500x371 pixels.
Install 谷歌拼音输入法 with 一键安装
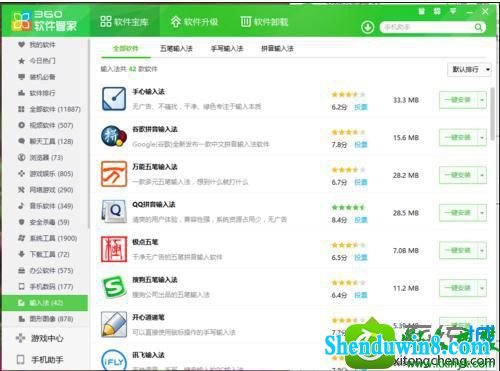pyautogui.click(x=459, y=137)
